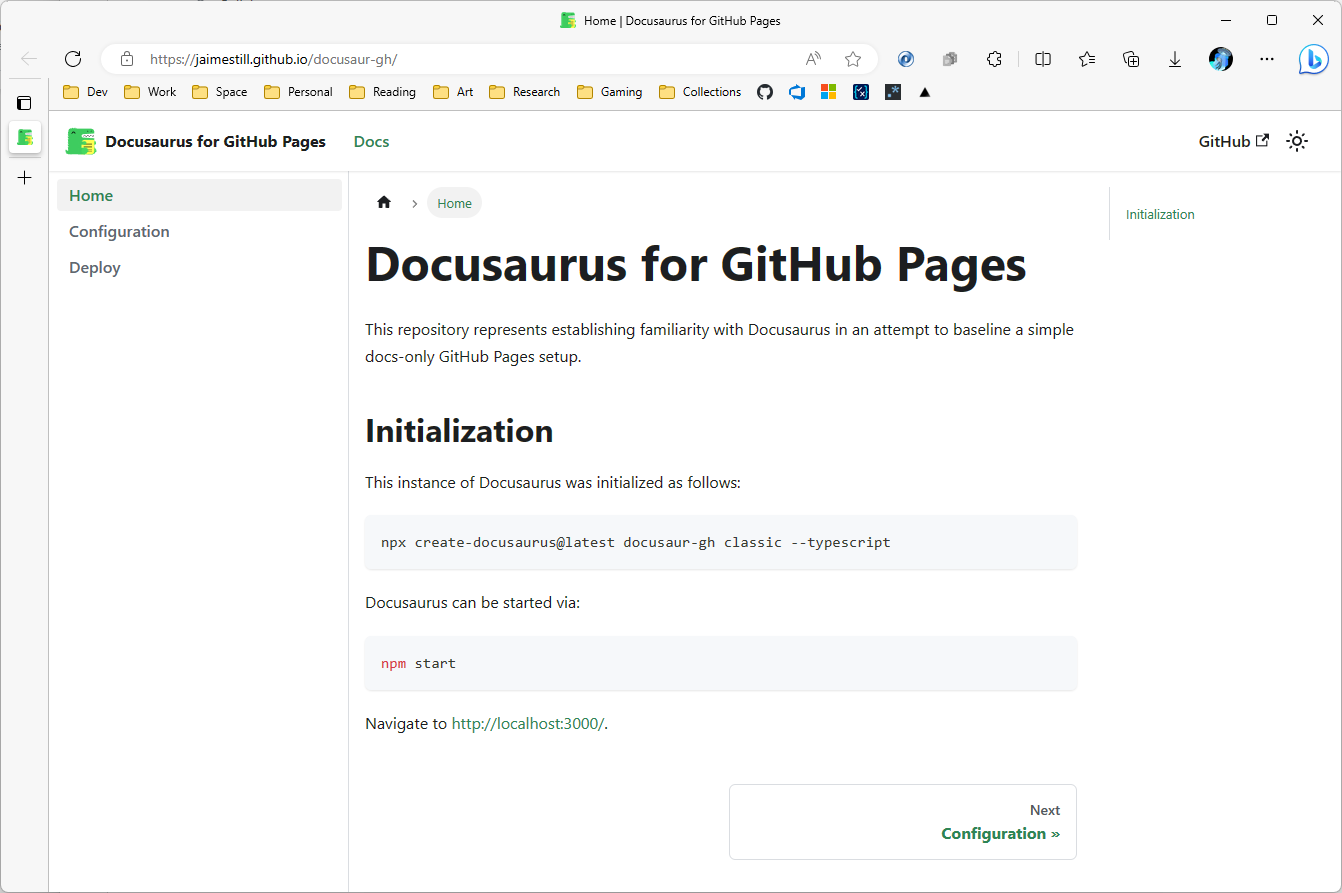Viewport: 1342px width, 893px height.
Task: Click the Docusaurus dinosaur logo in navbar
Action: [81, 142]
